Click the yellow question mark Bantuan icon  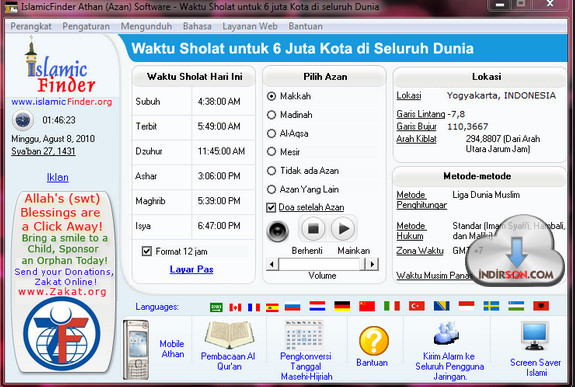coord(373,341)
